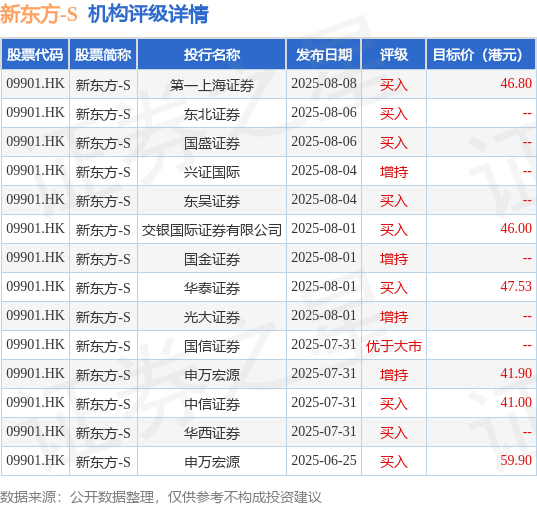This screenshot has width=537, height=506.
Task: Click the 发布日期 column header
Action: [x=324, y=54]
